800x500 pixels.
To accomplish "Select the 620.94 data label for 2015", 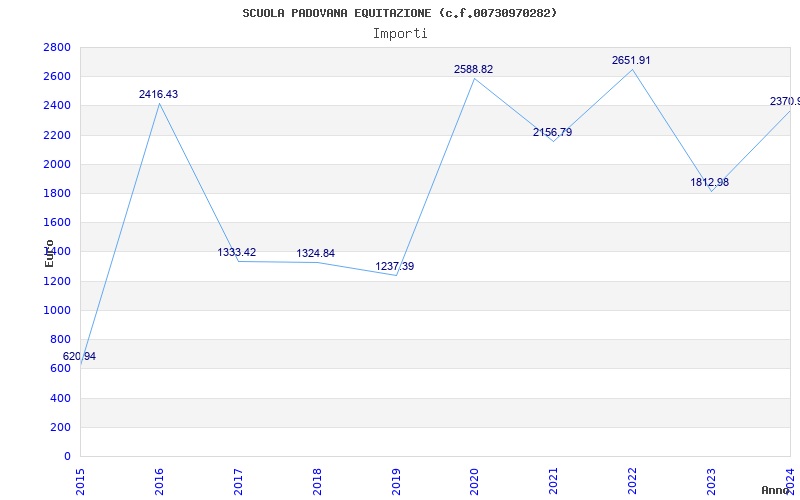I will pos(79,356).
